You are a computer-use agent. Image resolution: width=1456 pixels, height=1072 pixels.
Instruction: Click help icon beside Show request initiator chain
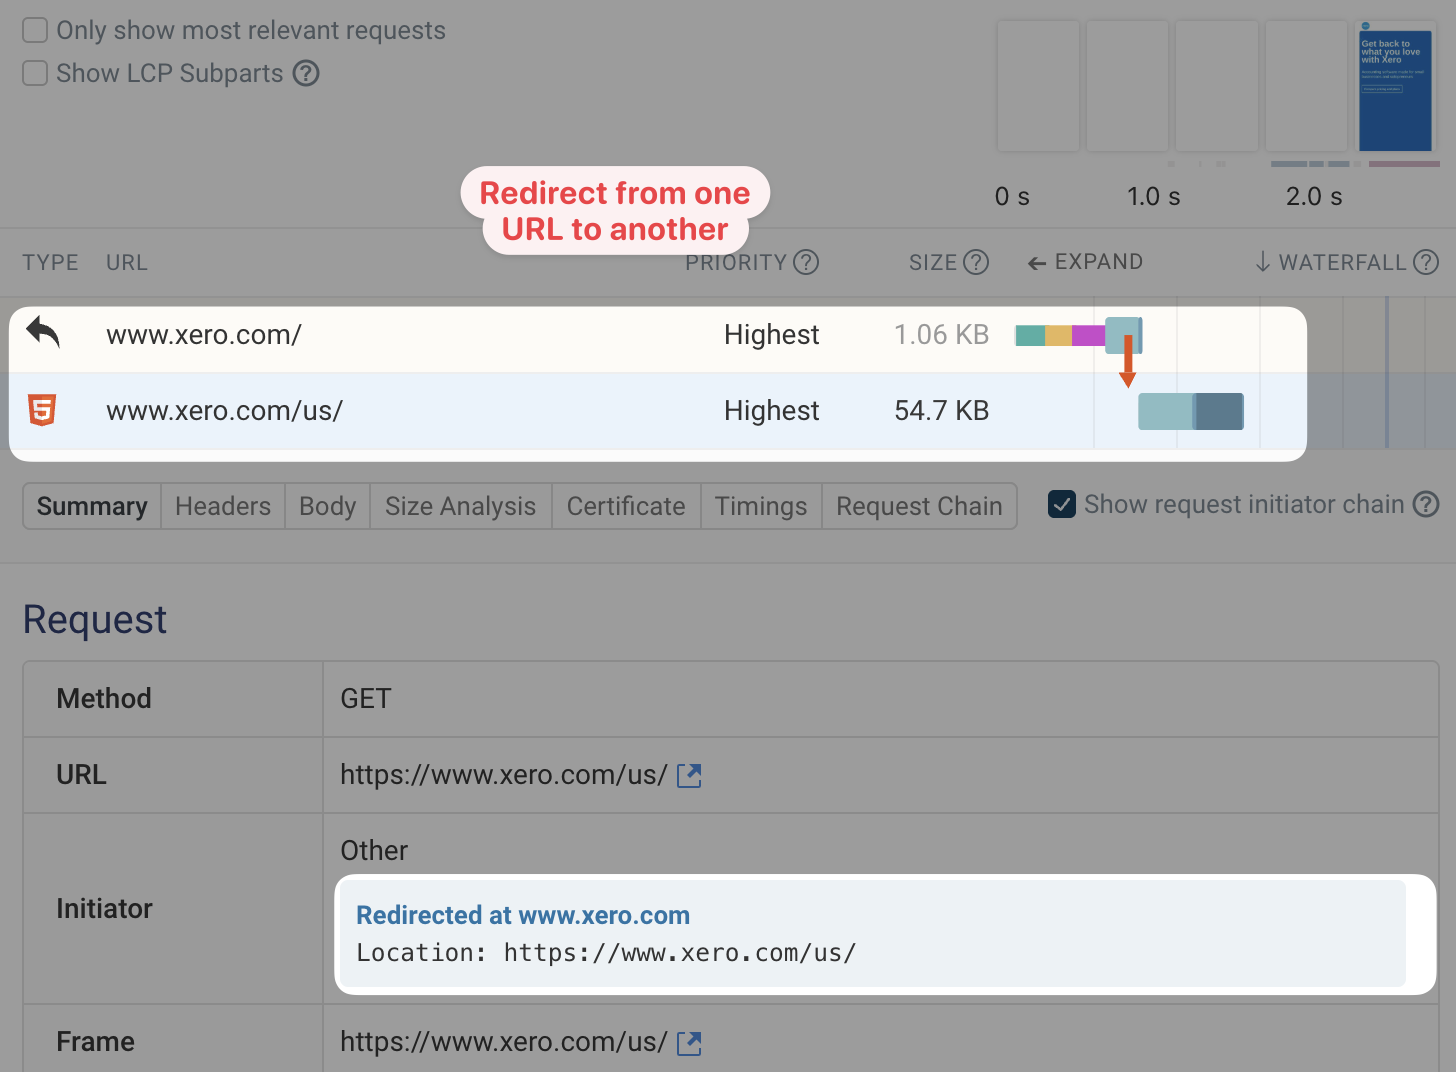(1426, 504)
